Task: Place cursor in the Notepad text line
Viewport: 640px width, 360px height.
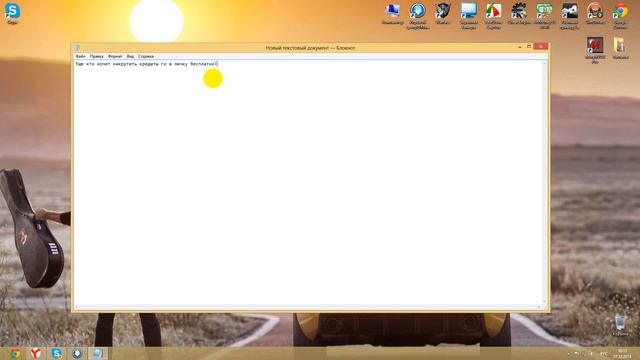Action: pyautogui.click(x=146, y=64)
